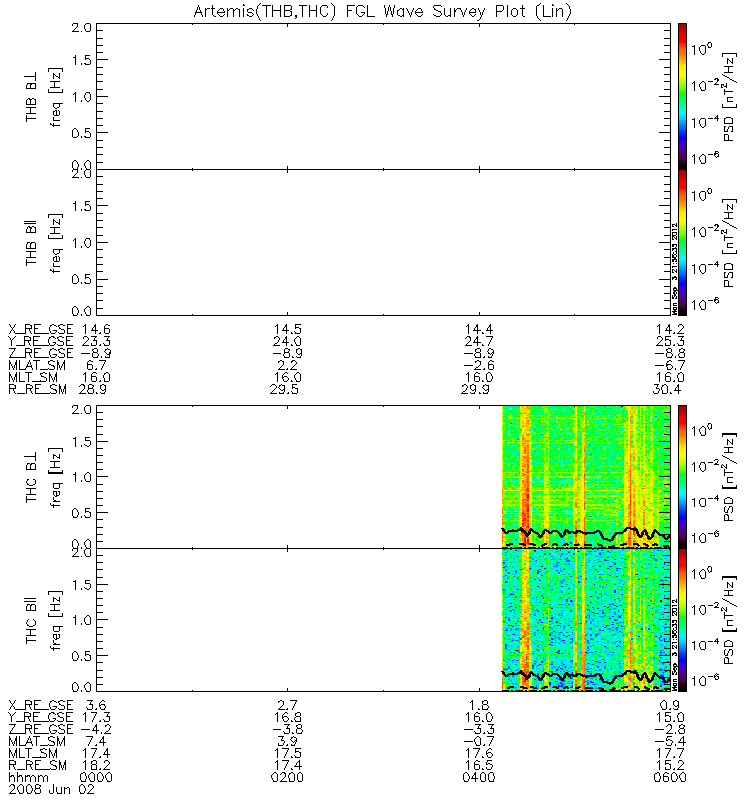Click the MLT_SM value 17.6
This screenshot has width=750, height=800.
tap(479, 754)
